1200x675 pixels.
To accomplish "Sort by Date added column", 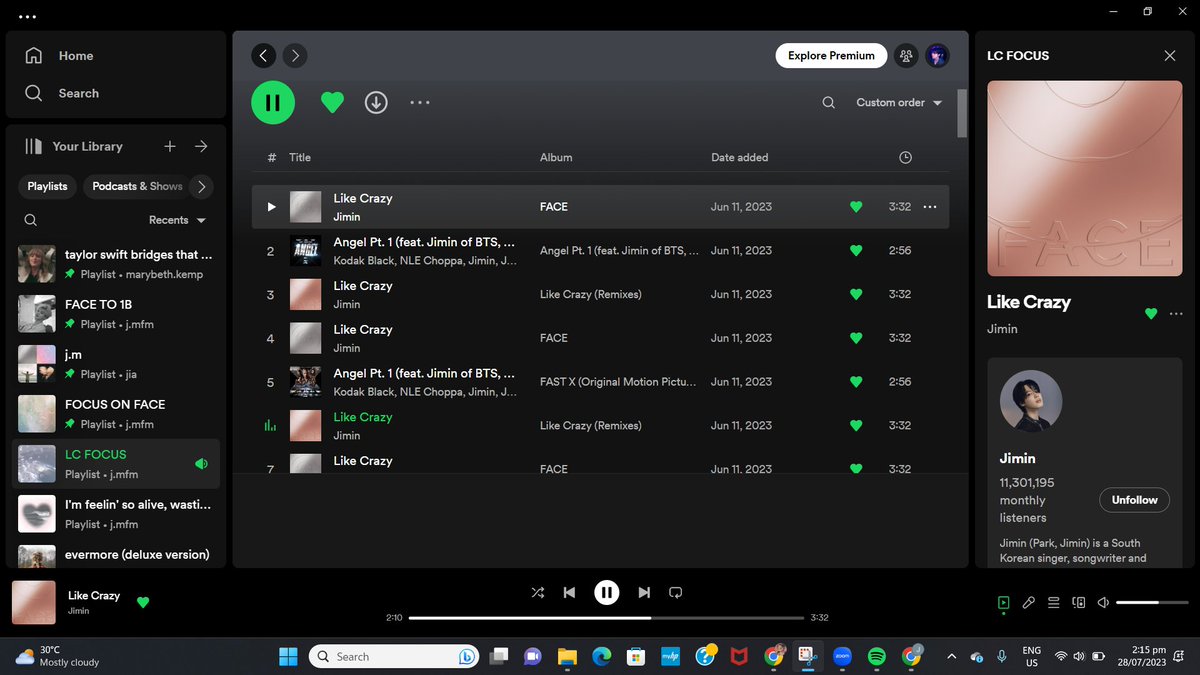I will (740, 157).
